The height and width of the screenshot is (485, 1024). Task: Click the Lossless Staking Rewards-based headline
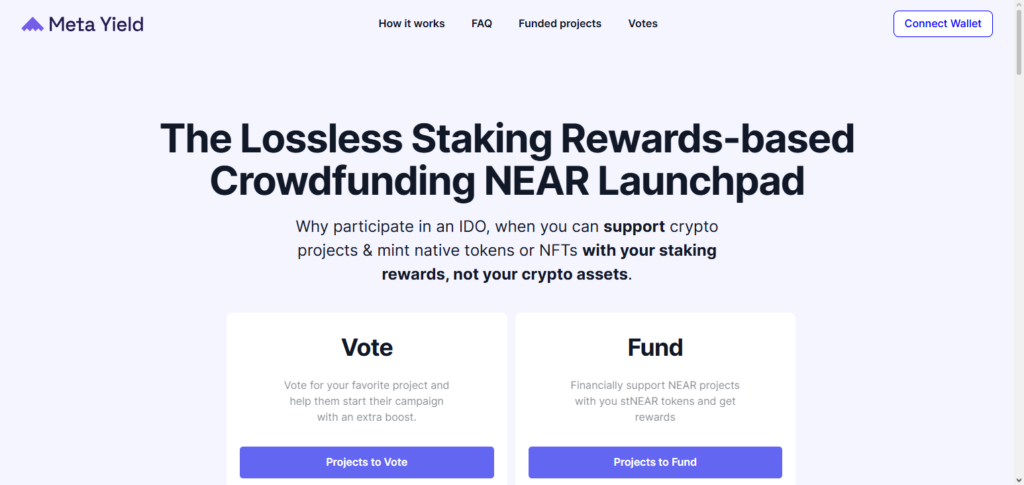click(x=507, y=138)
